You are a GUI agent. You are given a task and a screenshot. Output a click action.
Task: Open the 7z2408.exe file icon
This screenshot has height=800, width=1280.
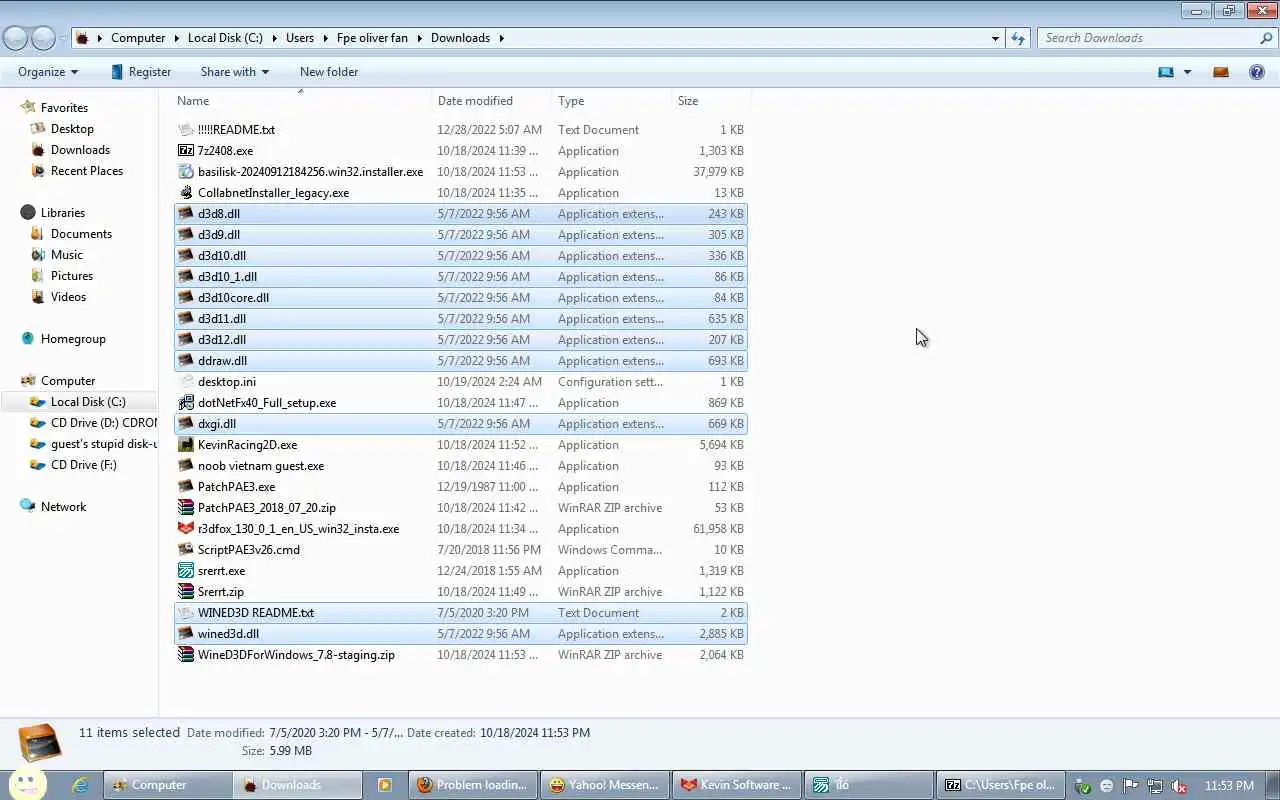click(186, 151)
